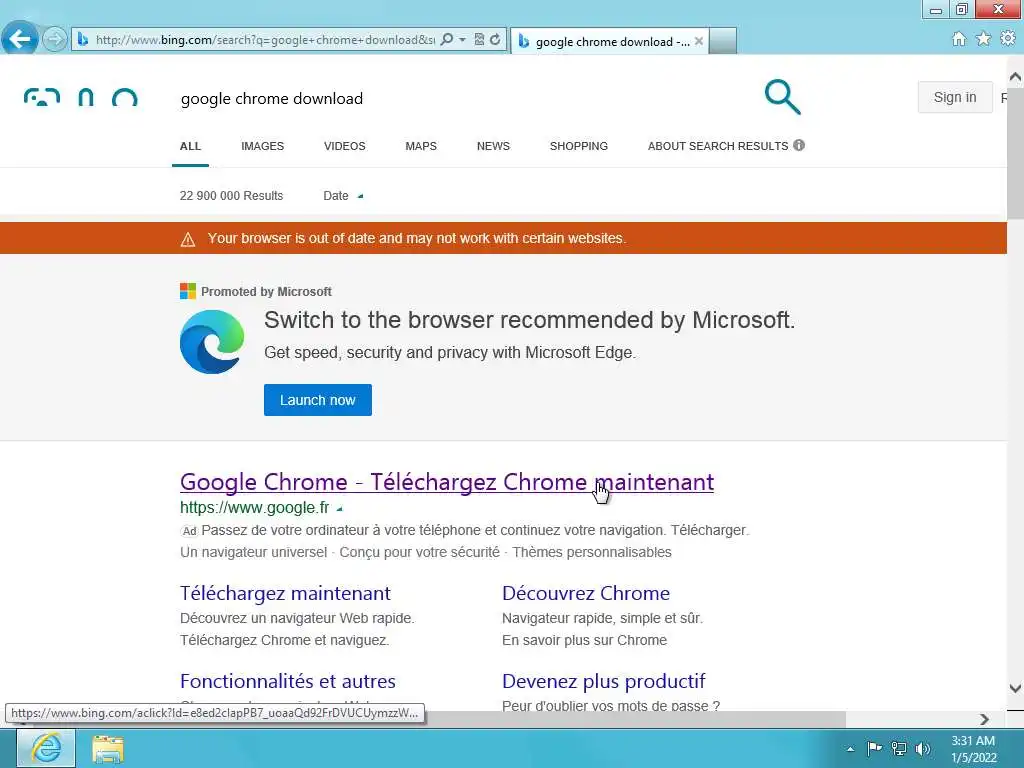The height and width of the screenshot is (768, 1024).
Task: Click the search magnifier in address bar
Action: point(447,39)
